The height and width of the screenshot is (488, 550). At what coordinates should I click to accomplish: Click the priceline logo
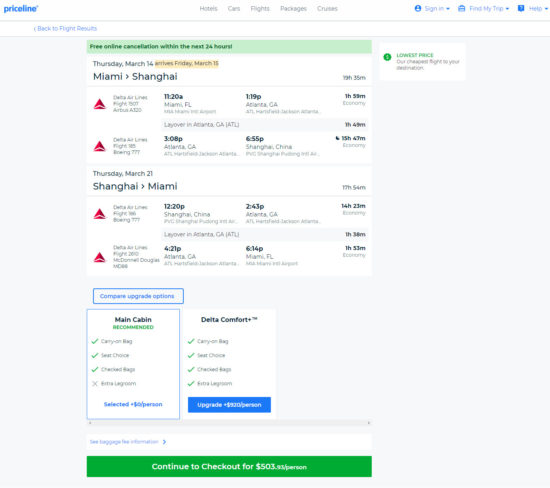point(21,9)
